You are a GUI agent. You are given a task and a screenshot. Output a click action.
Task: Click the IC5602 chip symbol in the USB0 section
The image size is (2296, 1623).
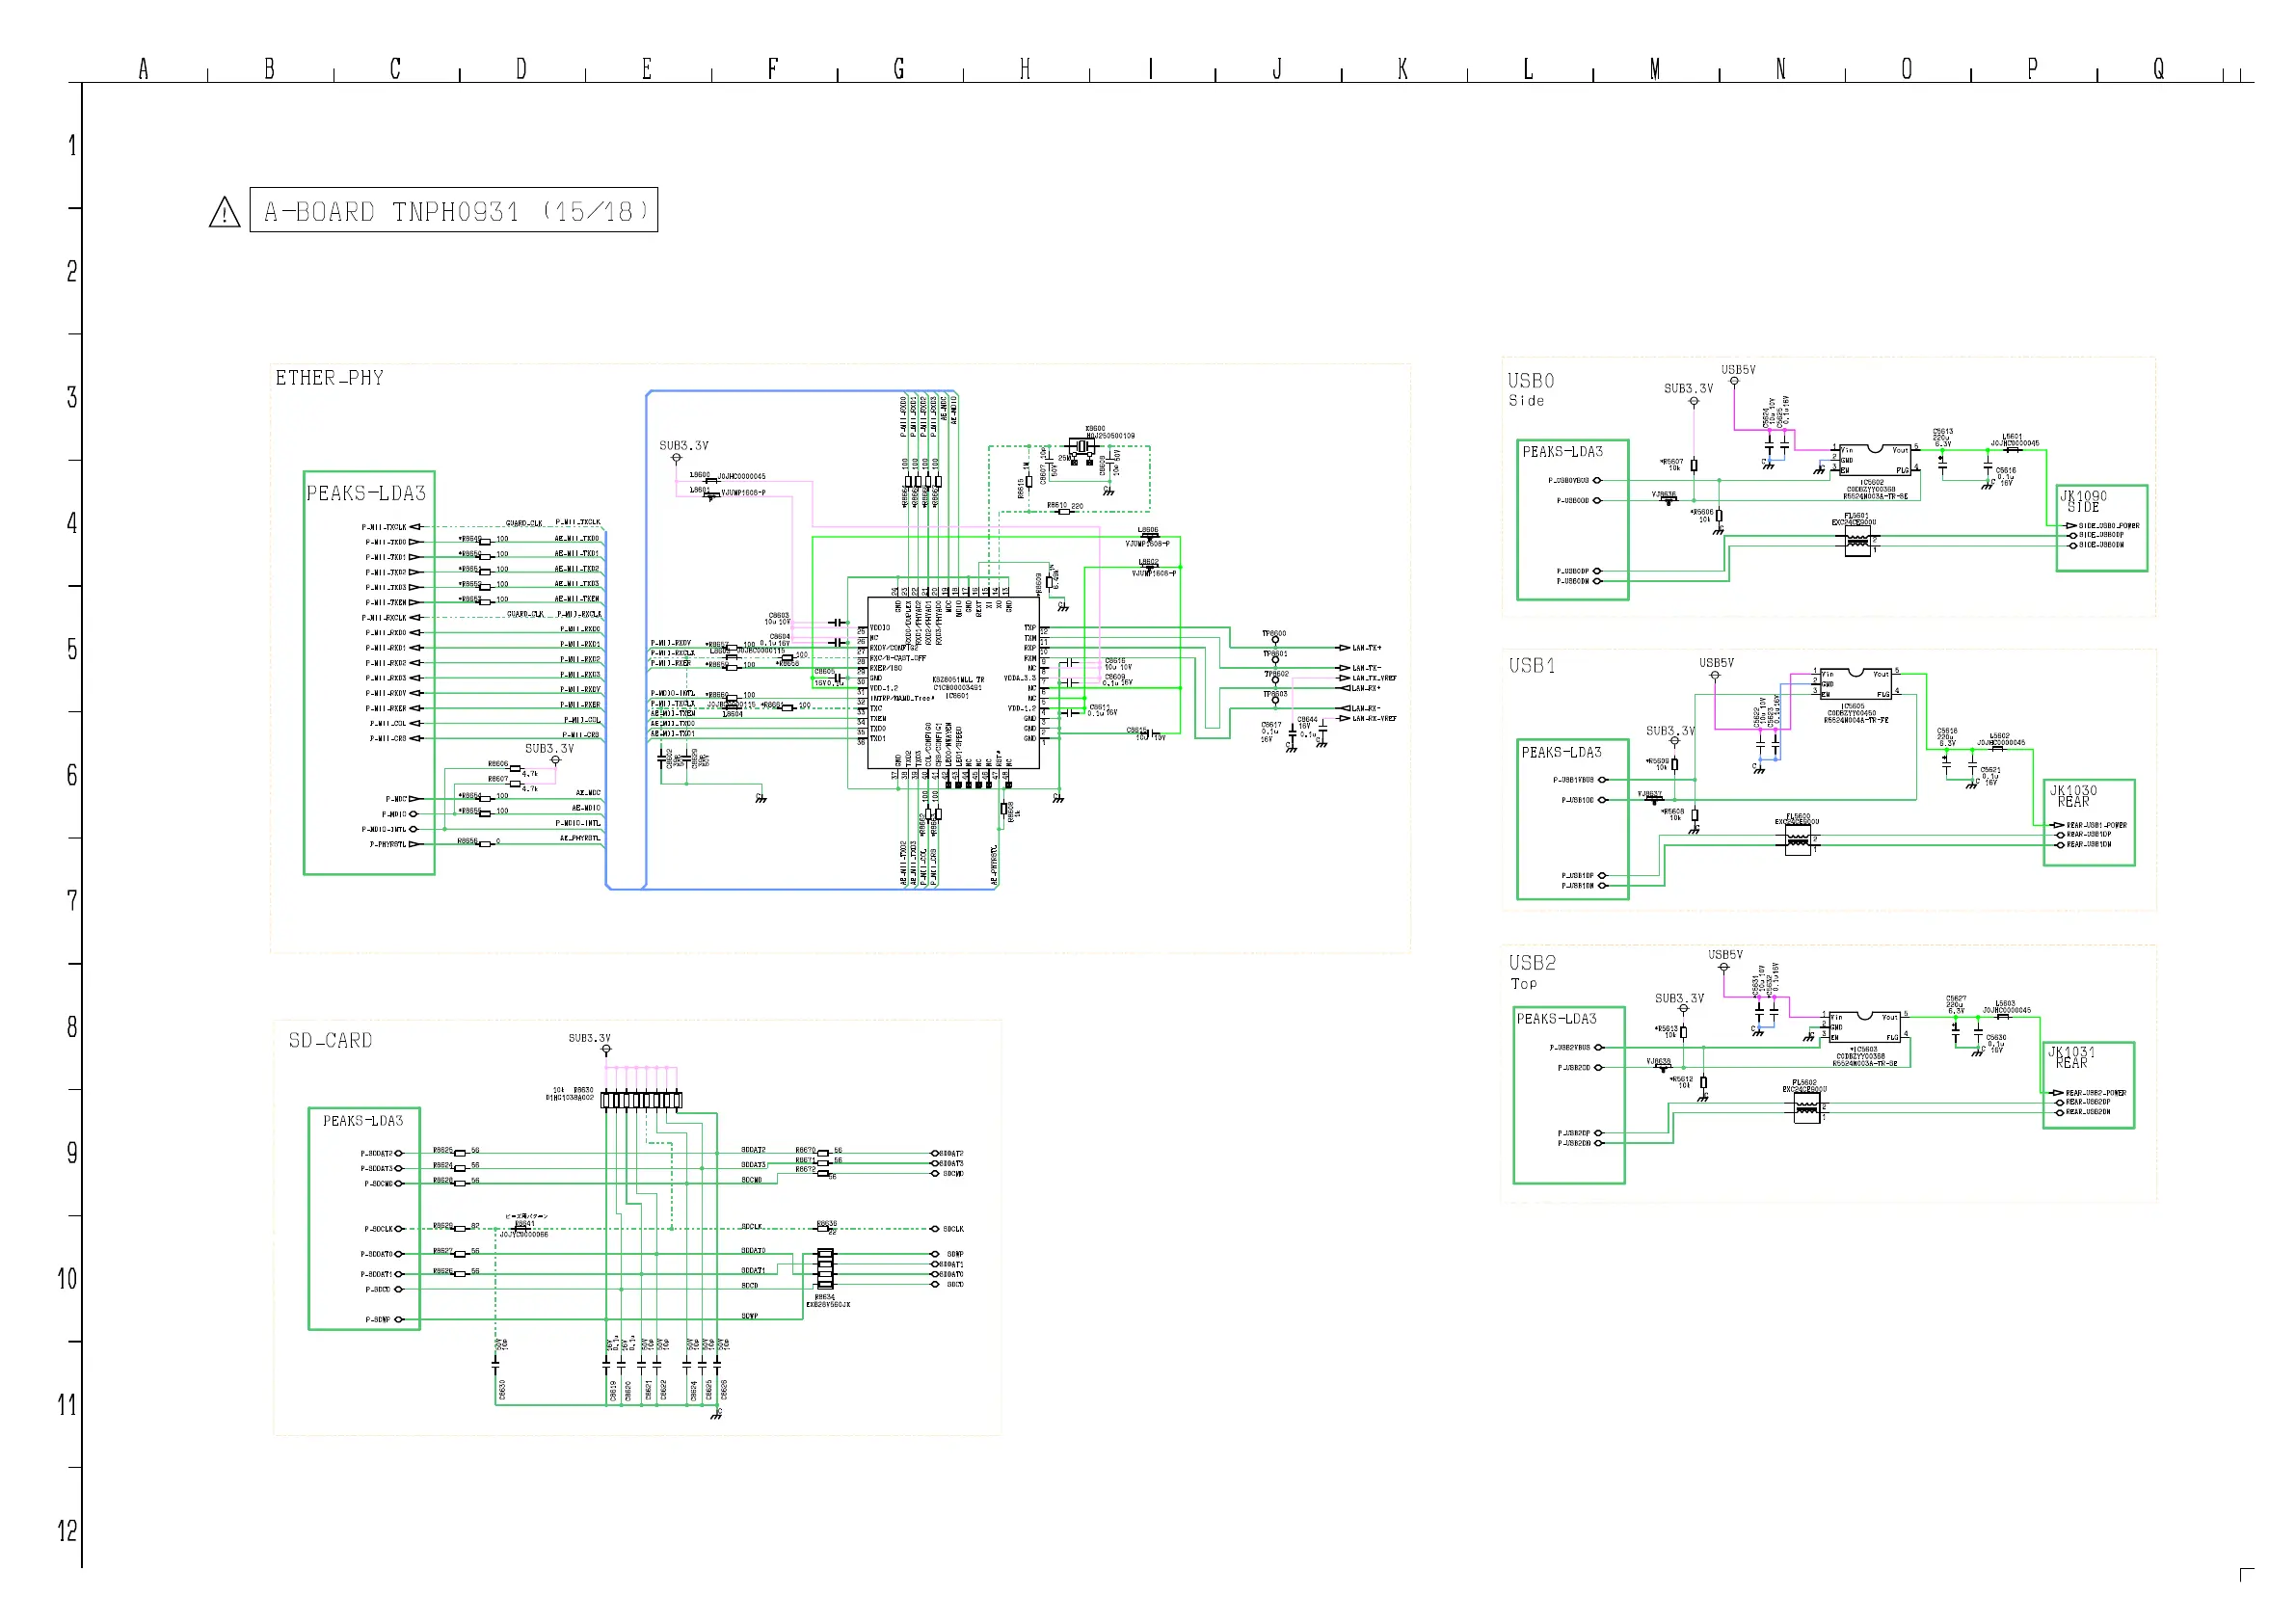pyautogui.click(x=1876, y=460)
